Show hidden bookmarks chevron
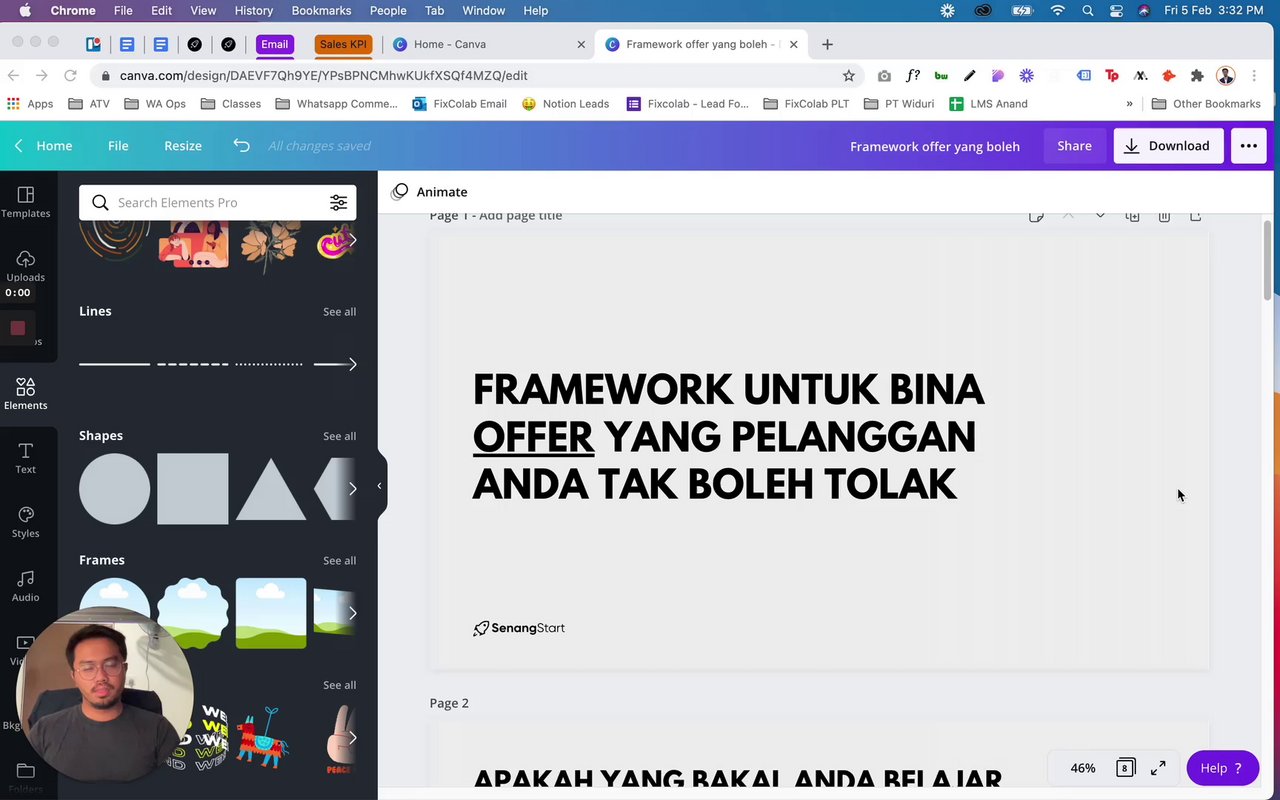 pyautogui.click(x=1130, y=103)
